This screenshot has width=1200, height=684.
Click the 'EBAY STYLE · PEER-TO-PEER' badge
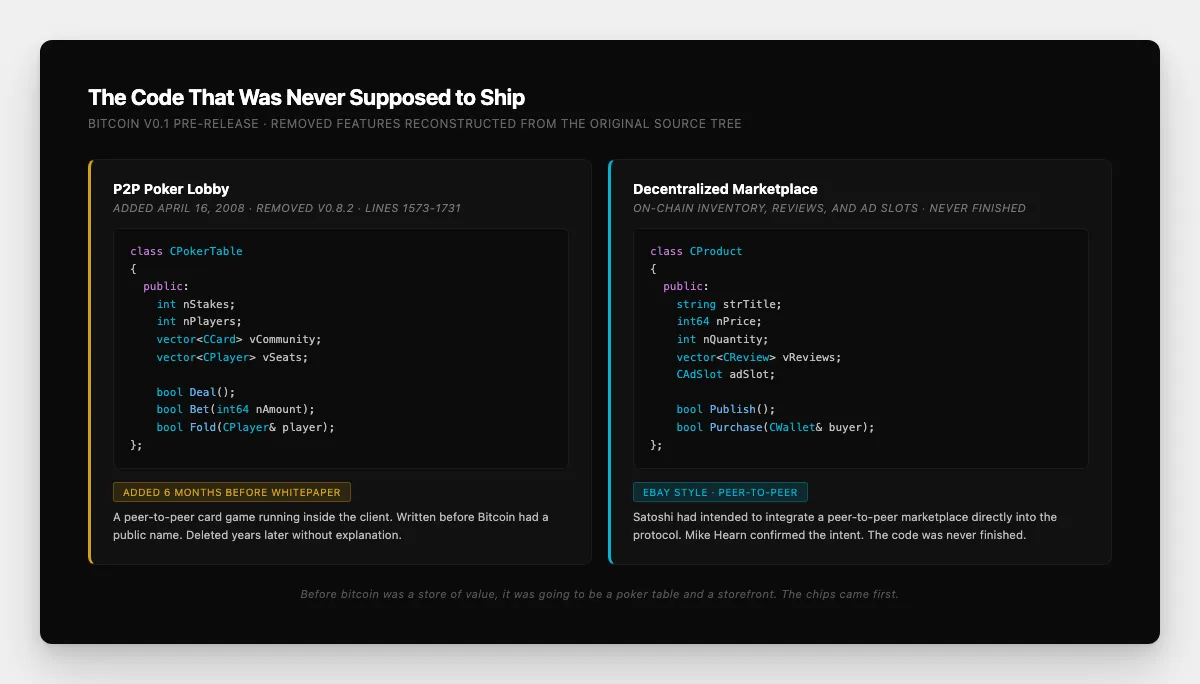click(720, 492)
